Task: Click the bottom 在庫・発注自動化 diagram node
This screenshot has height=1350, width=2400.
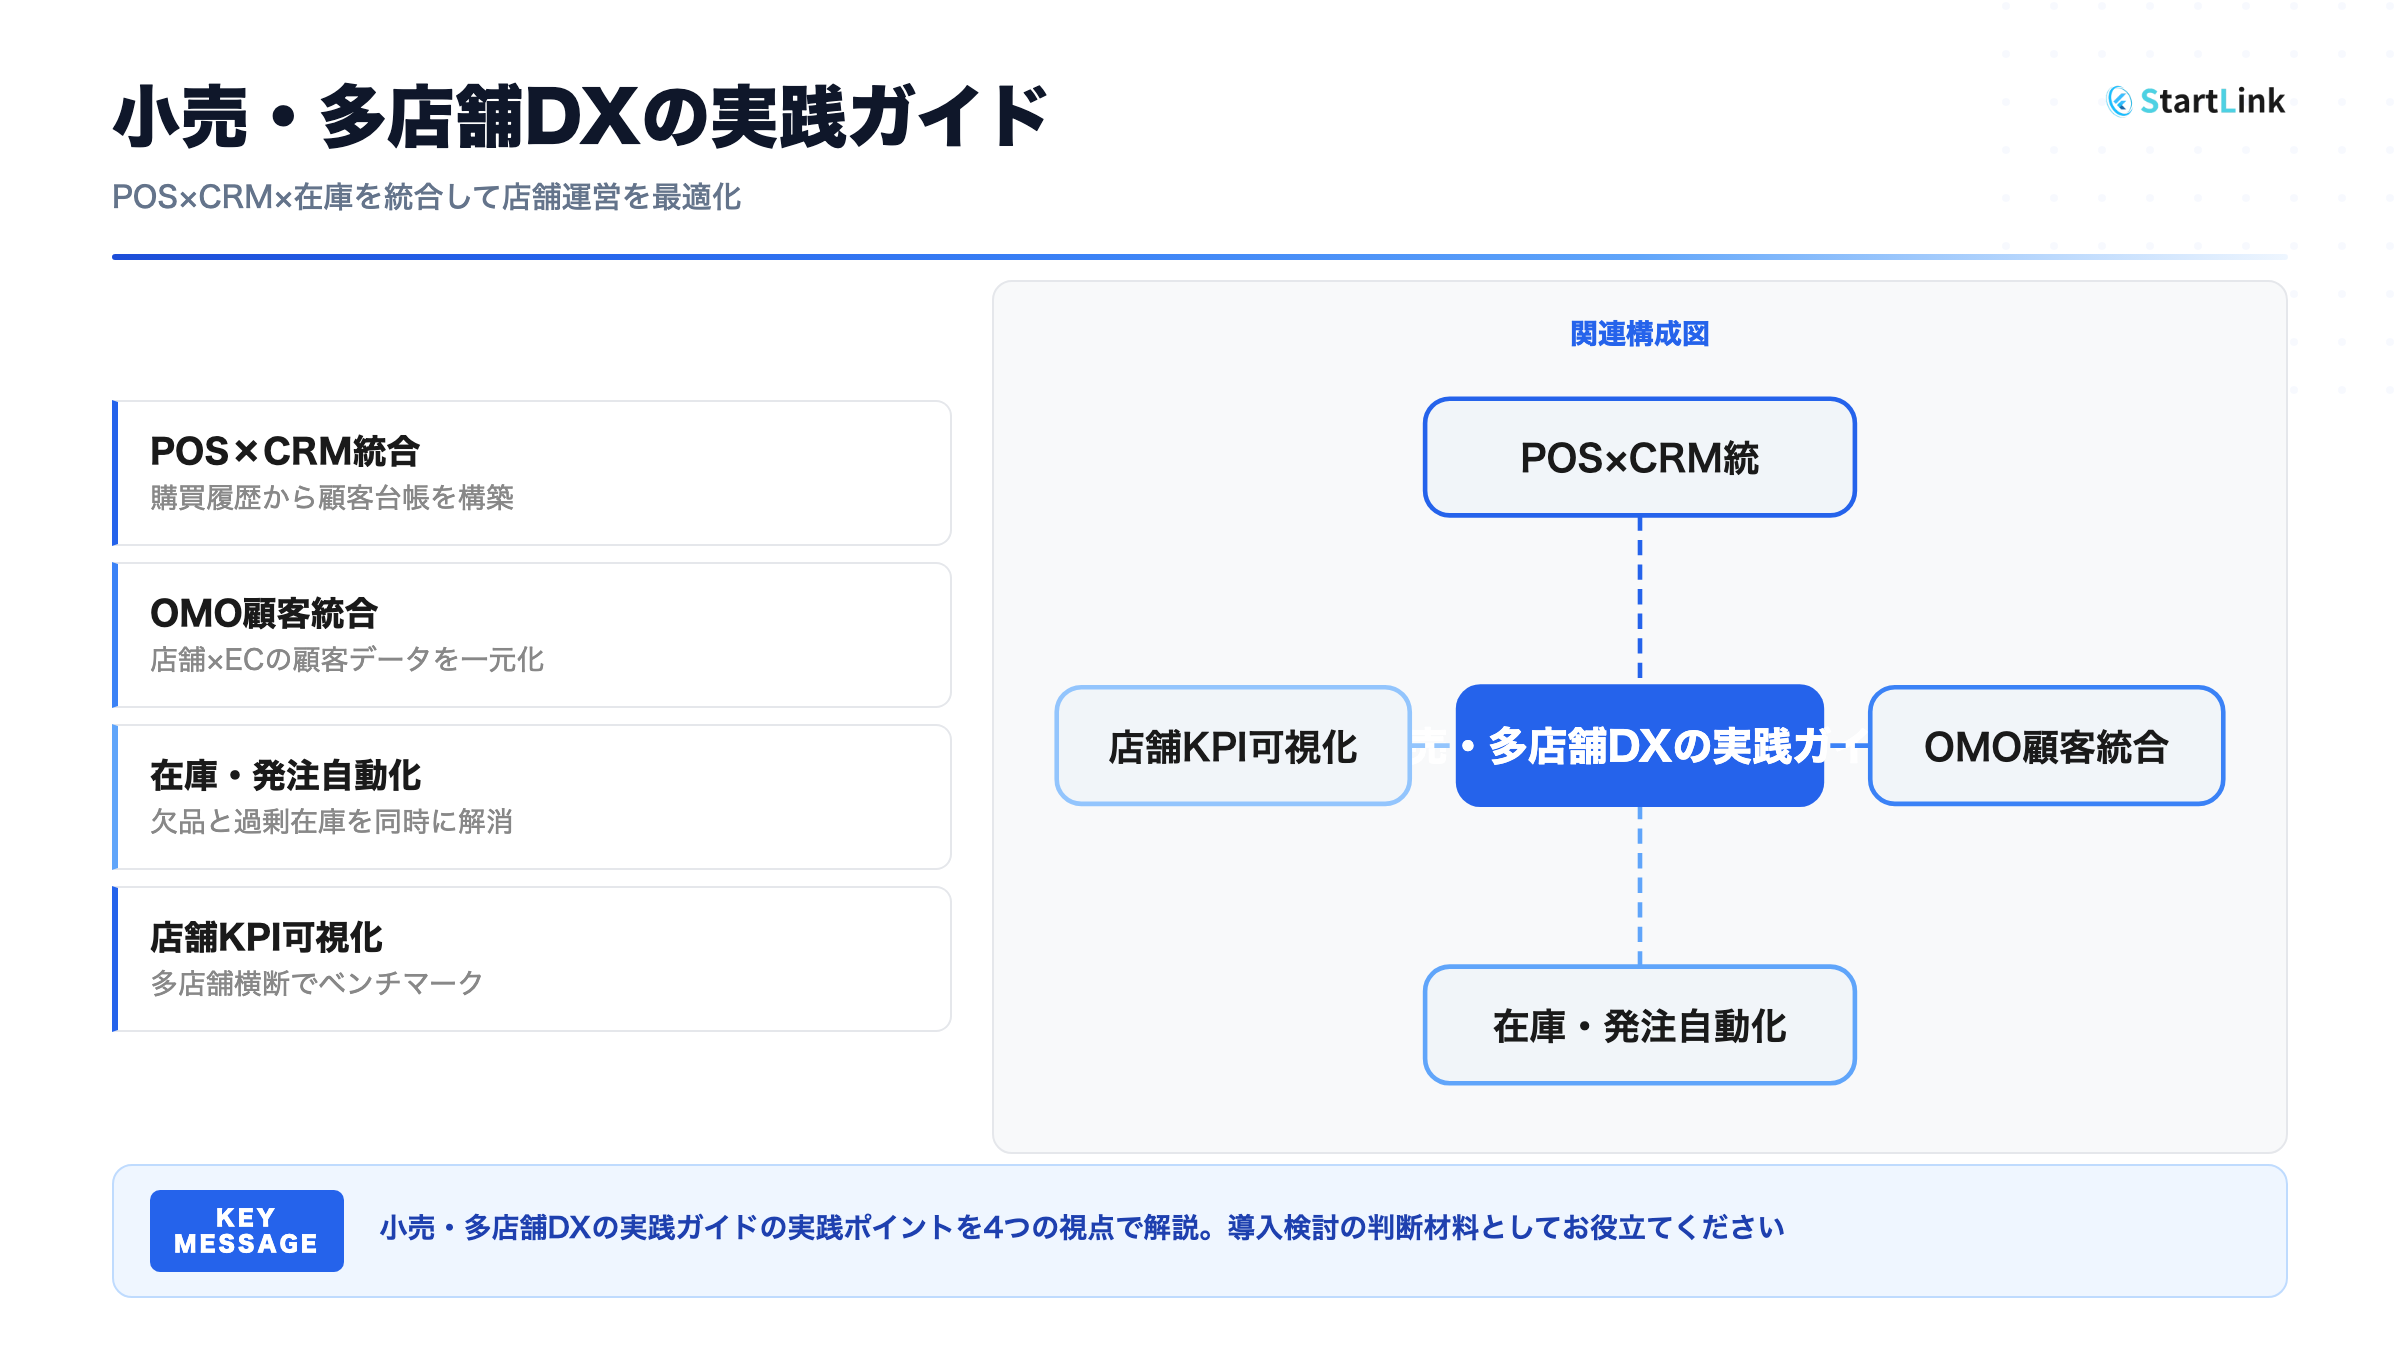Action: pos(1639,1025)
